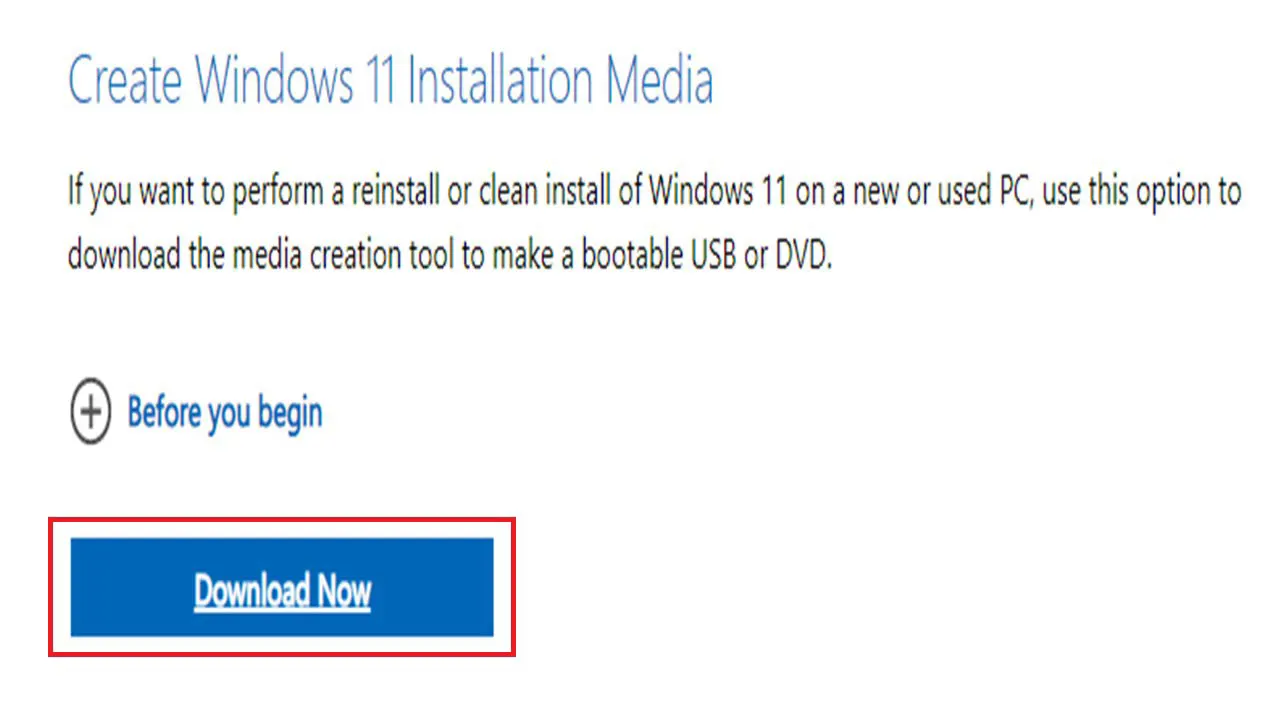Click the circled plus icon
The image size is (1280, 720).
pos(90,411)
